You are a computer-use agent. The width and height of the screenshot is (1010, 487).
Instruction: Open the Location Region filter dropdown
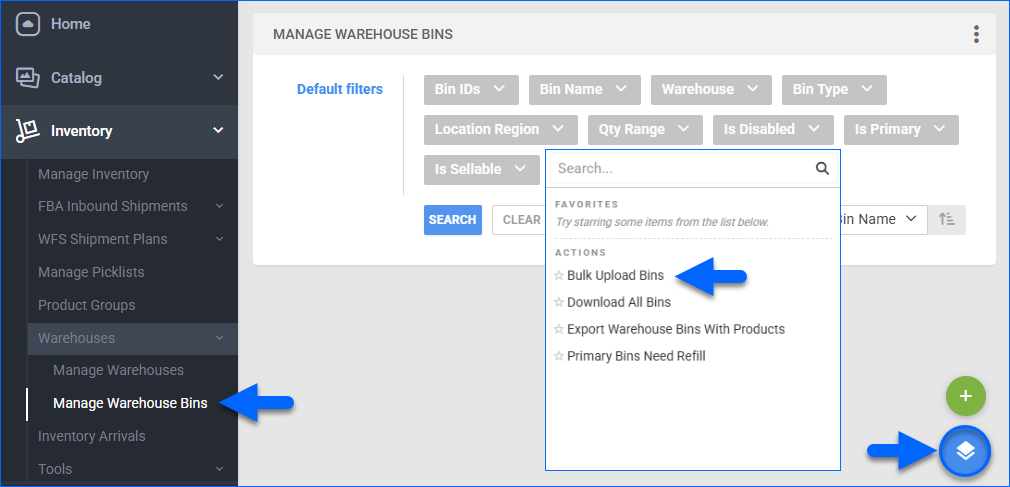tap(500, 129)
